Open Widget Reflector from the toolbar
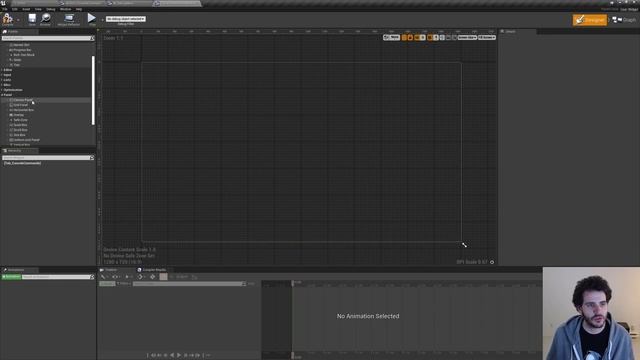 point(69,19)
